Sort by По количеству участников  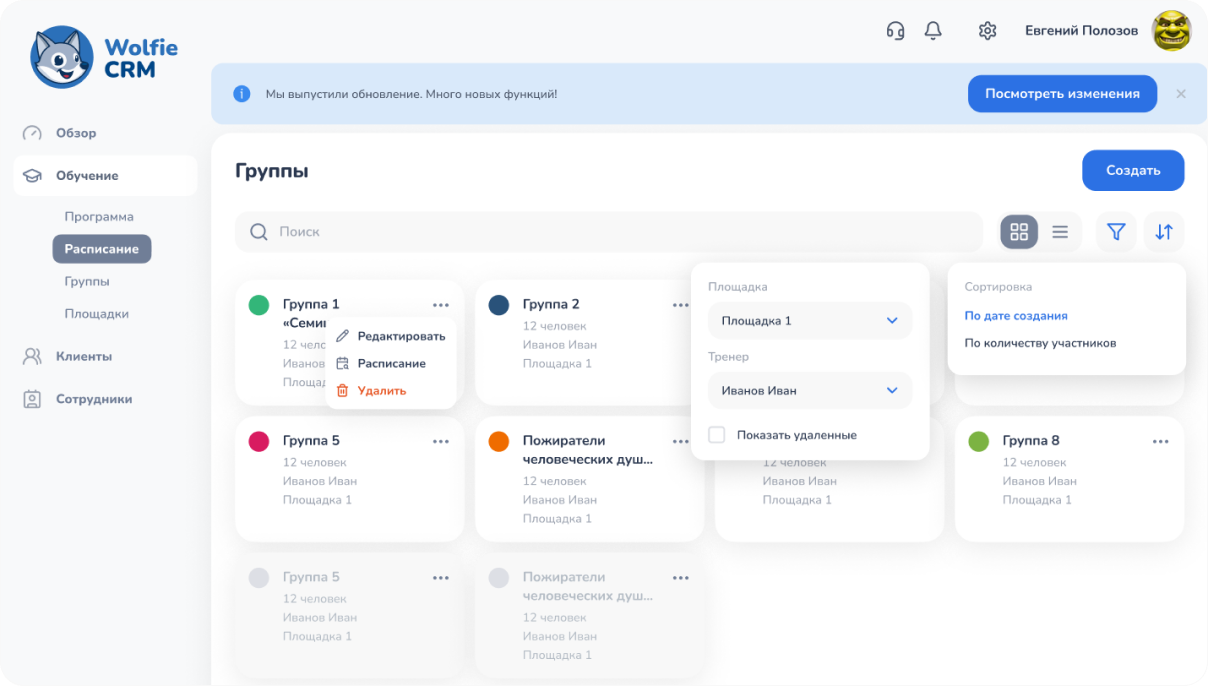[x=1040, y=343]
